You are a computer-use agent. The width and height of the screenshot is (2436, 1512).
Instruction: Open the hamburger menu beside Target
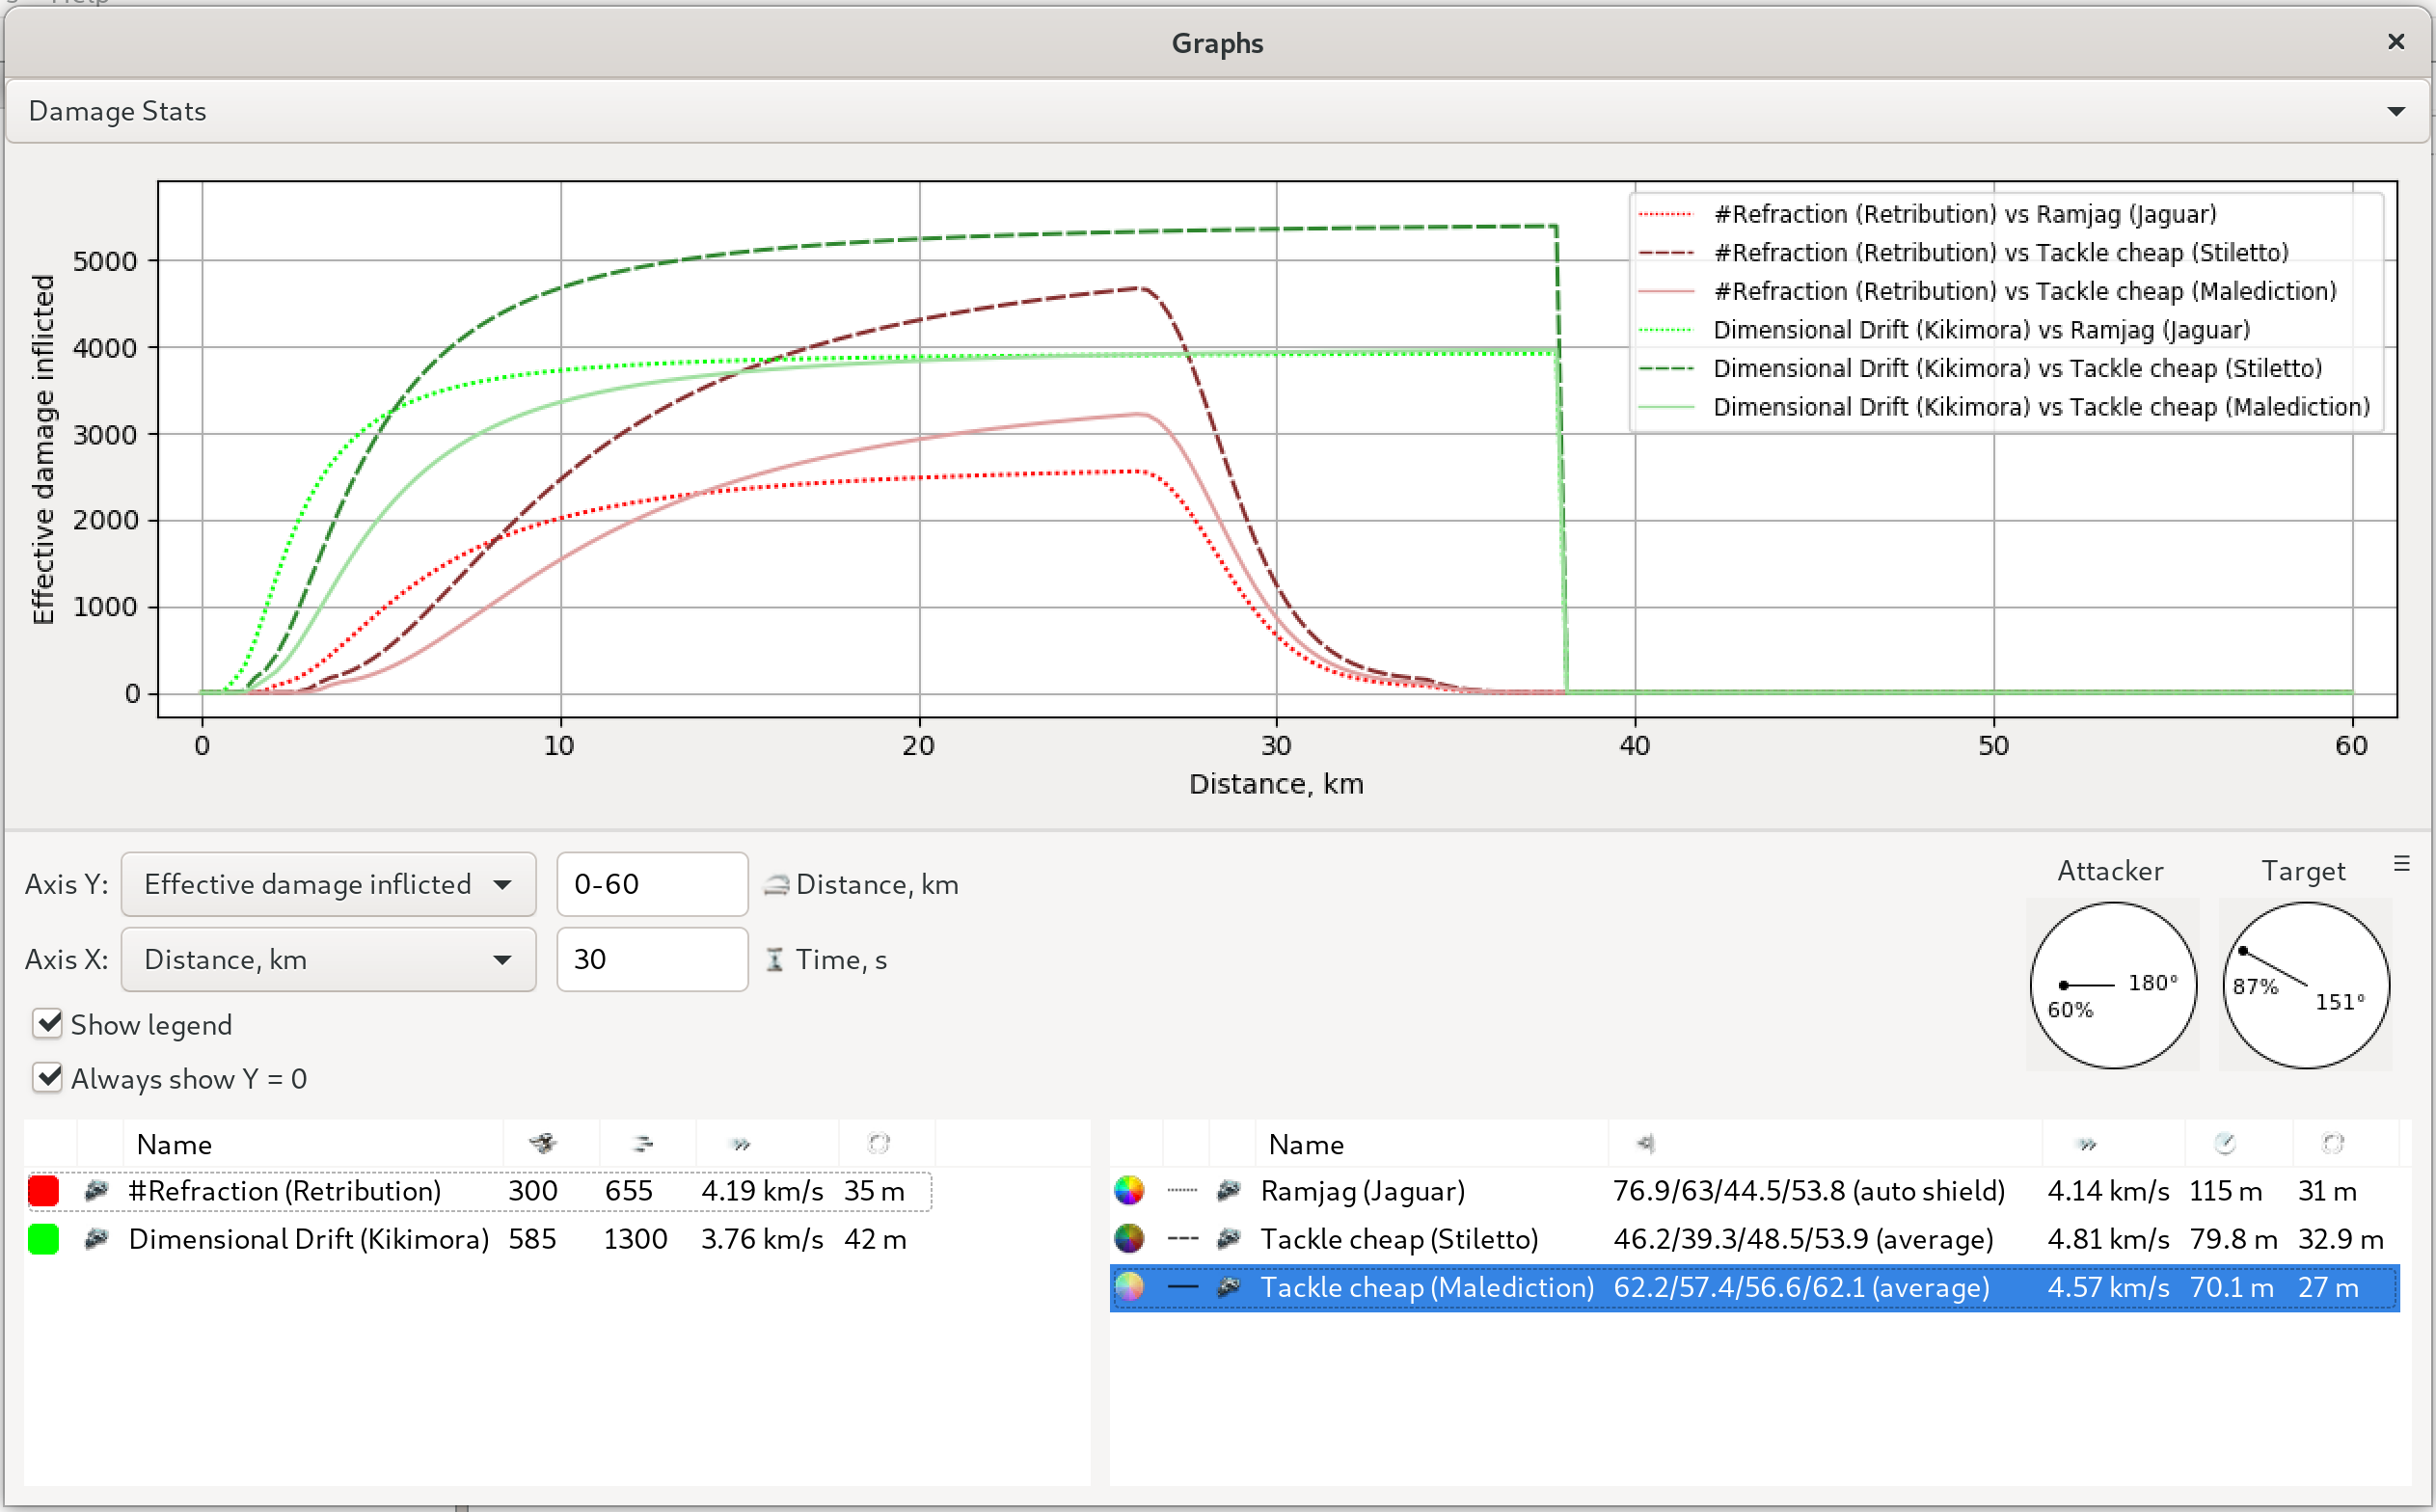2402,863
